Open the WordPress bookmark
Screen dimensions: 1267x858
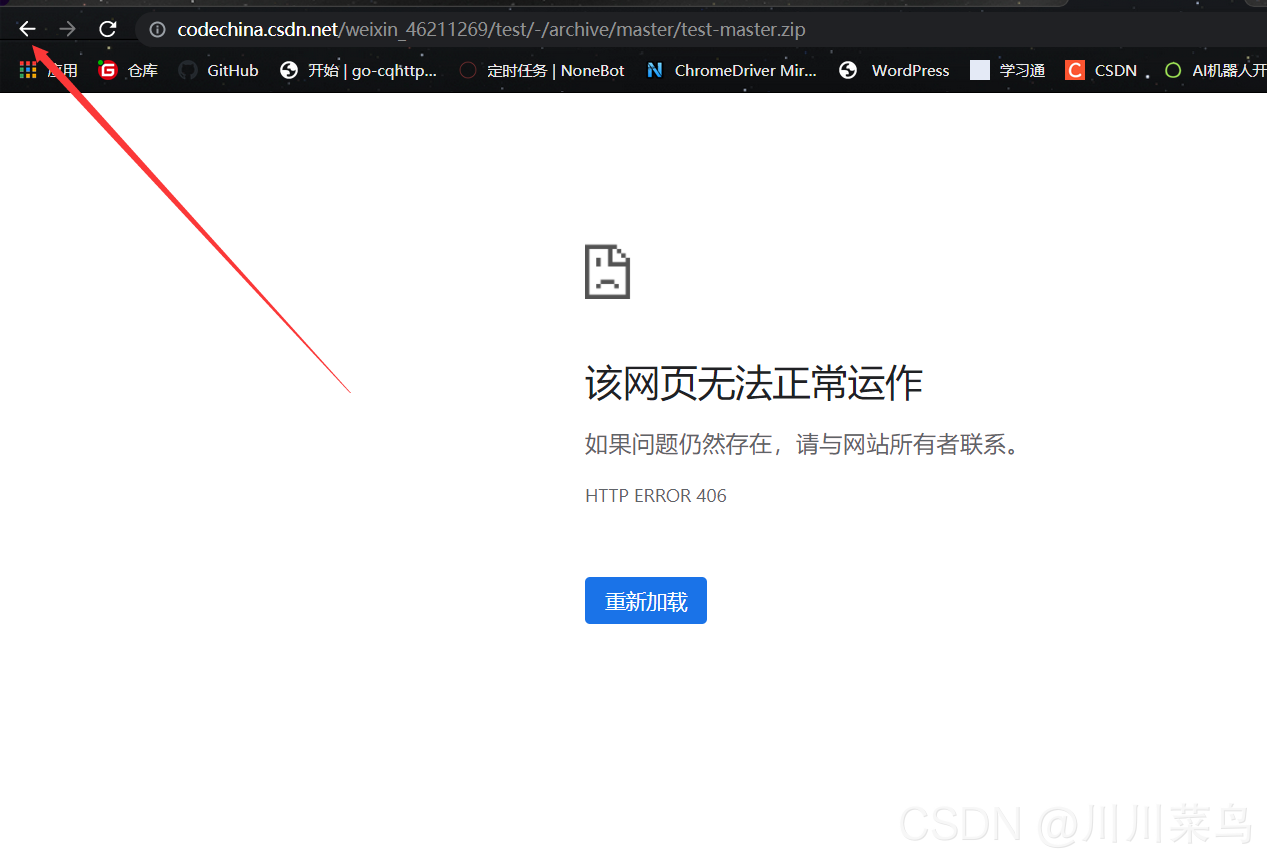[895, 70]
